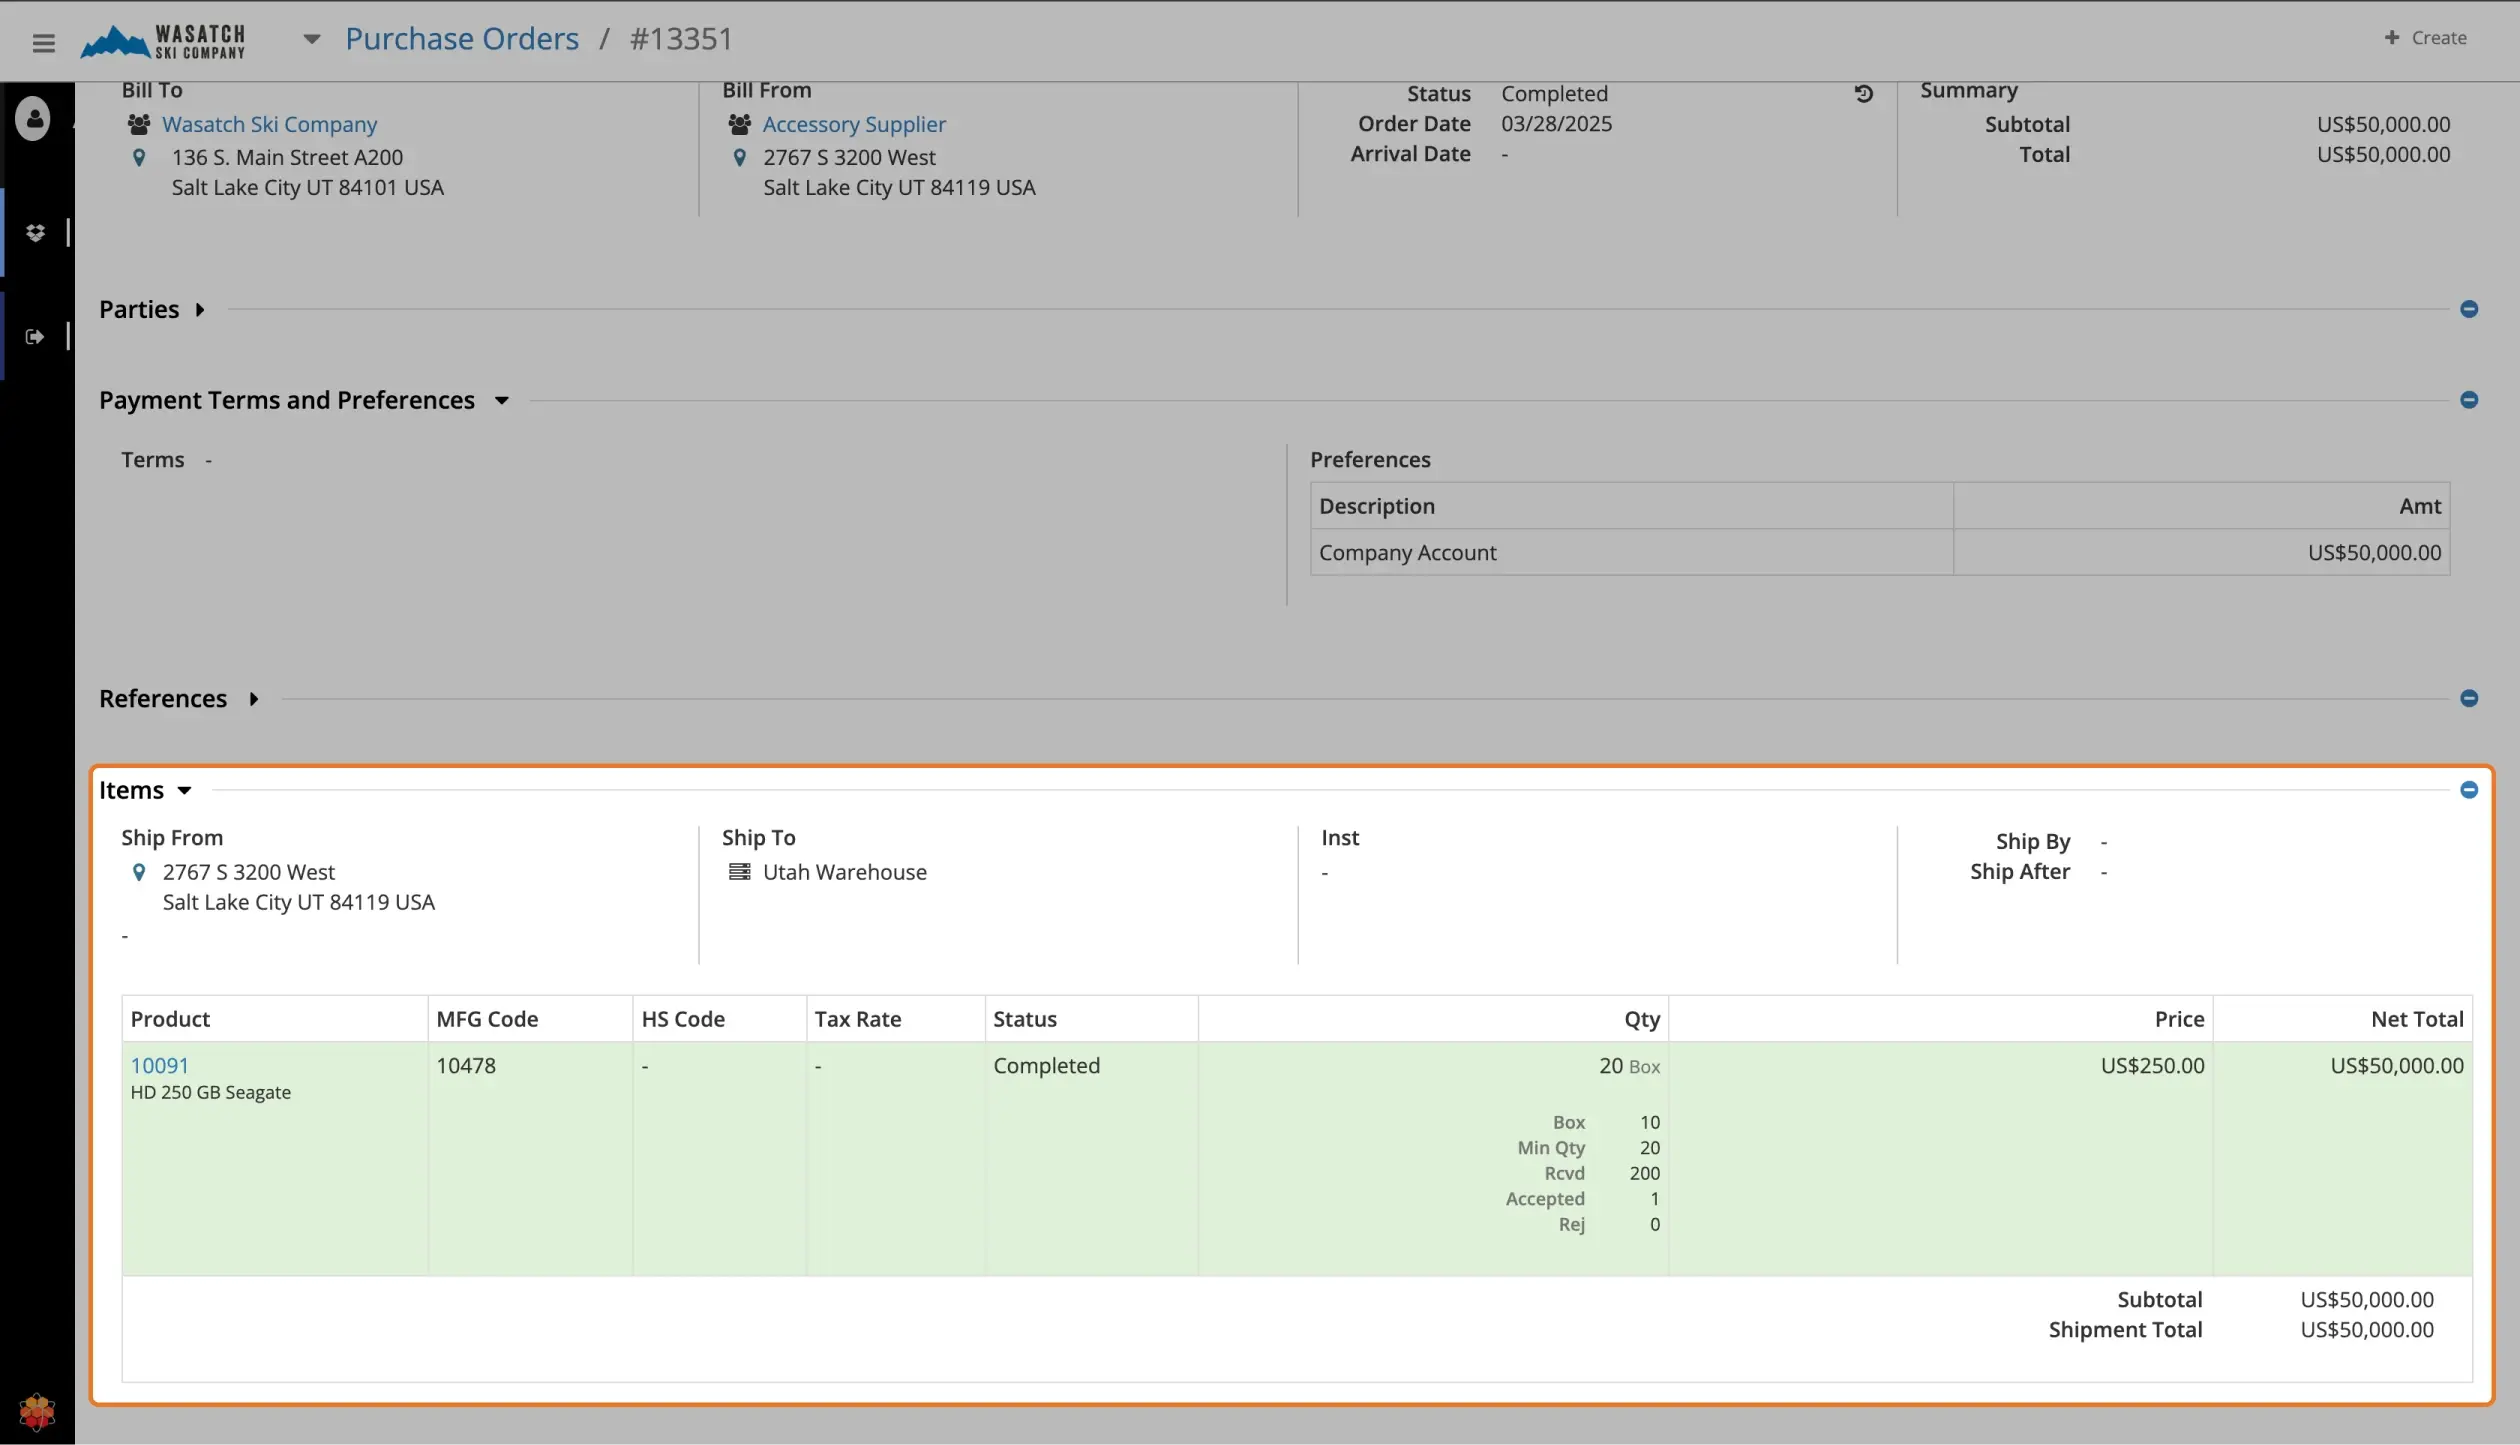Viewport: 2520px width, 1445px height.
Task: Click the Price column header
Action: pyautogui.click(x=1941, y=1019)
